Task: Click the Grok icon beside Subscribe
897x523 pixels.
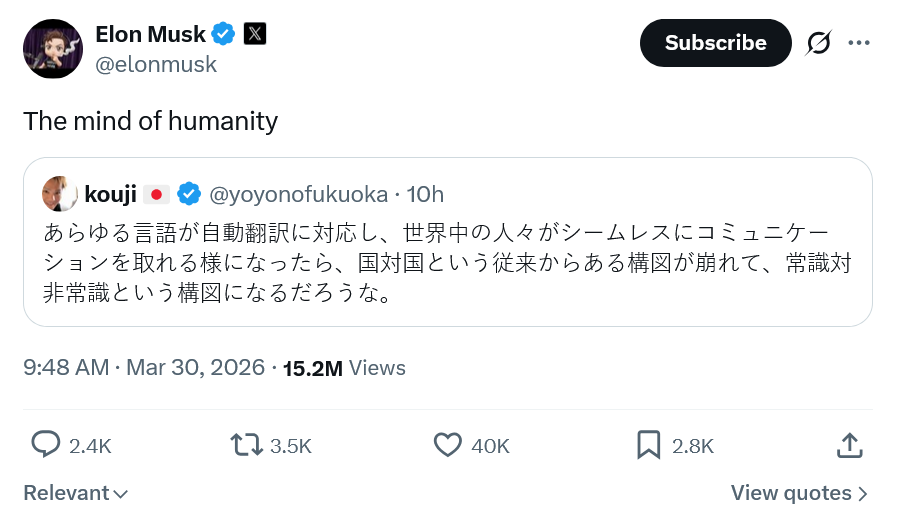Action: [818, 43]
